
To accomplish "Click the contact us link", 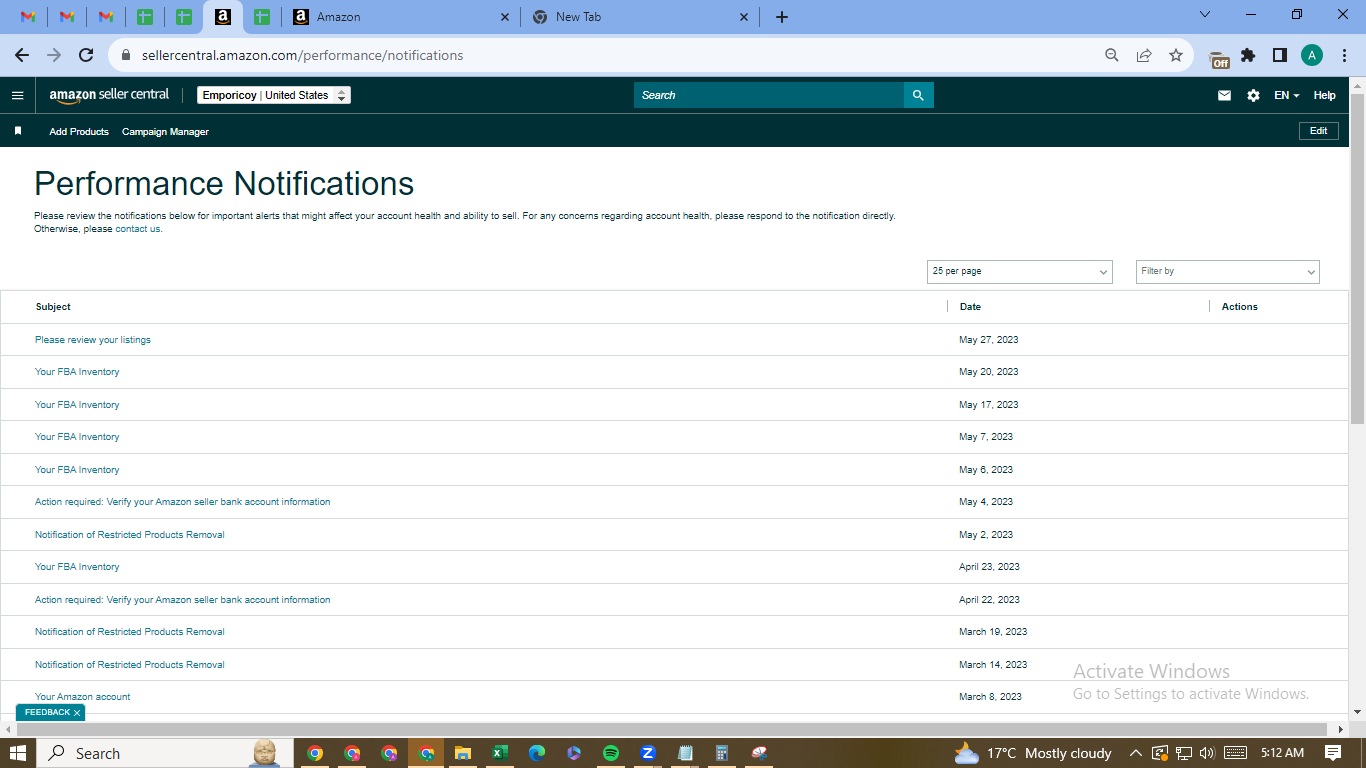I will click(x=137, y=229).
